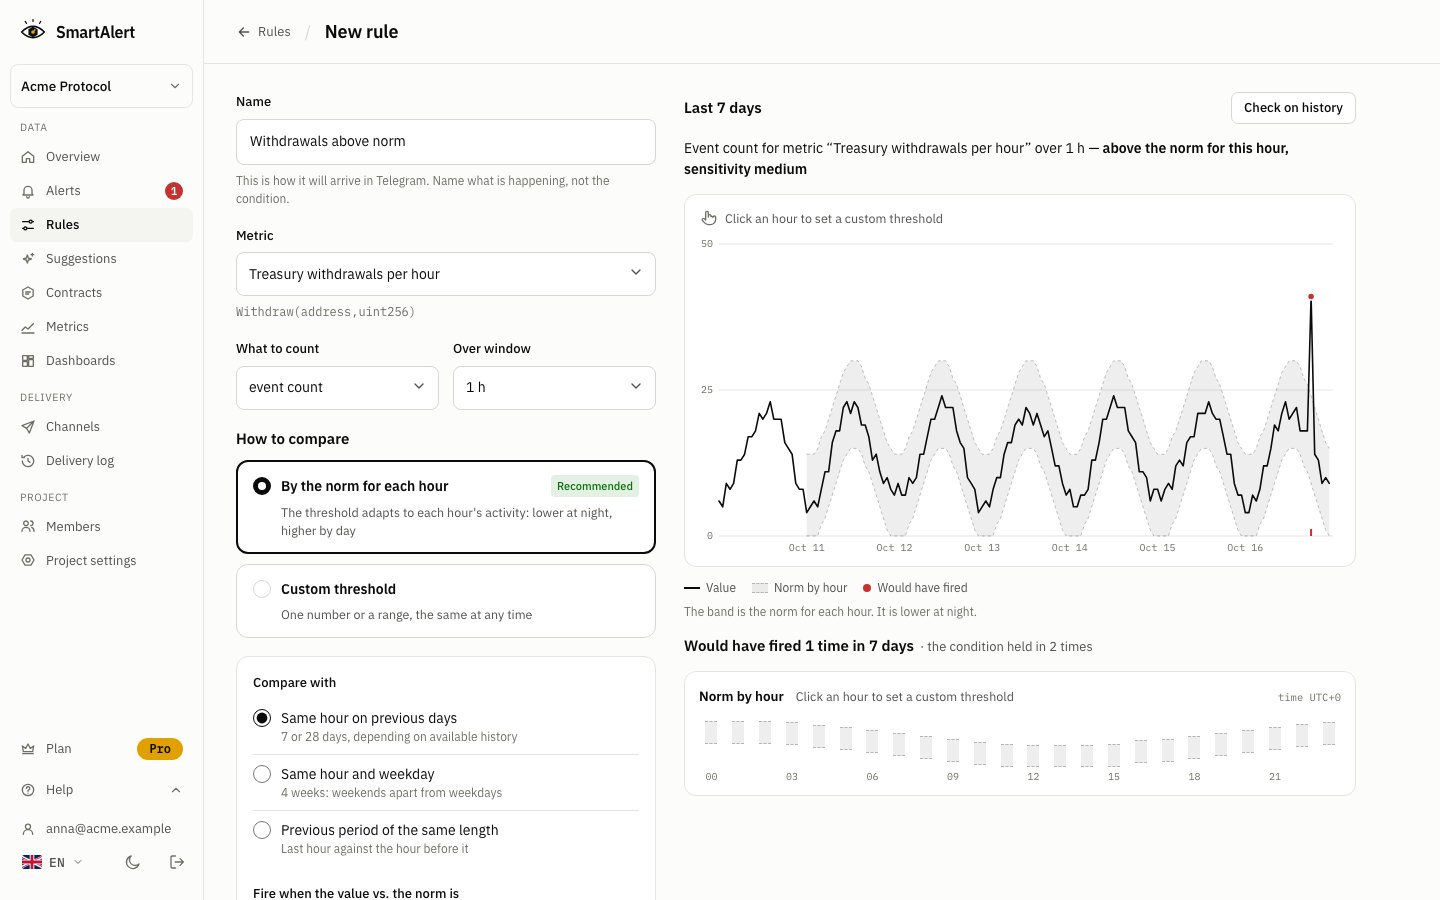Open Suggestions in the sidebar
1440x900 pixels.
(101, 259)
